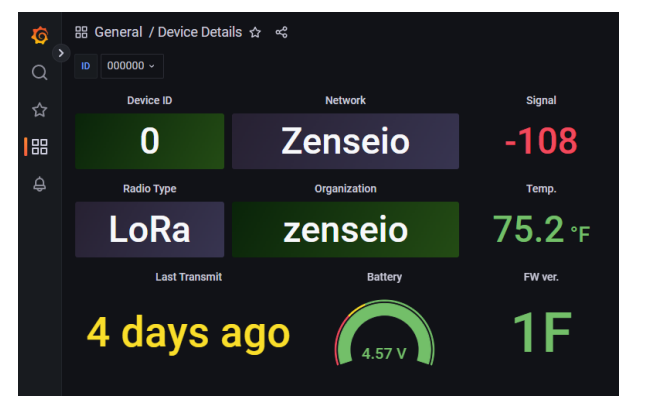Image resolution: width=664 pixels, height=409 pixels.
Task: Expand the sidebar with the chevron
Action: [x=61, y=52]
